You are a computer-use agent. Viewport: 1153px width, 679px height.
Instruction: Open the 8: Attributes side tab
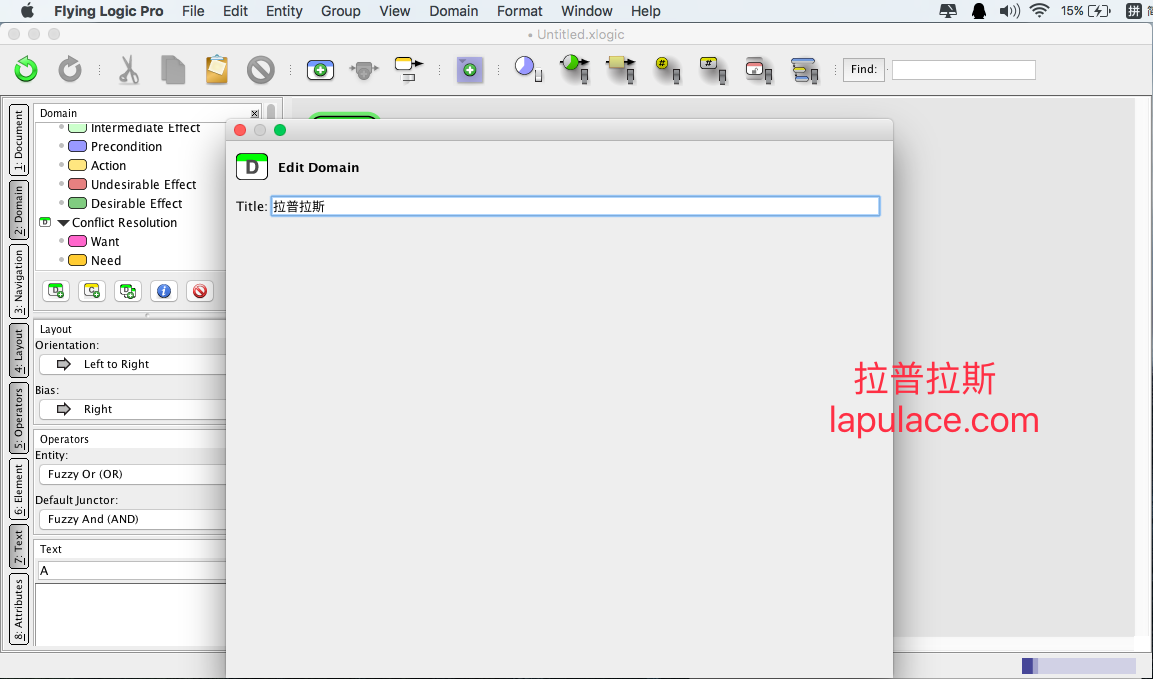coord(19,609)
